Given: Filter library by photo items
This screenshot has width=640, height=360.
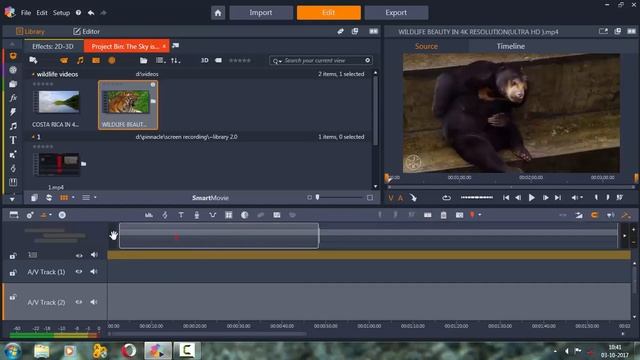Looking at the screenshot, I should (x=96, y=60).
